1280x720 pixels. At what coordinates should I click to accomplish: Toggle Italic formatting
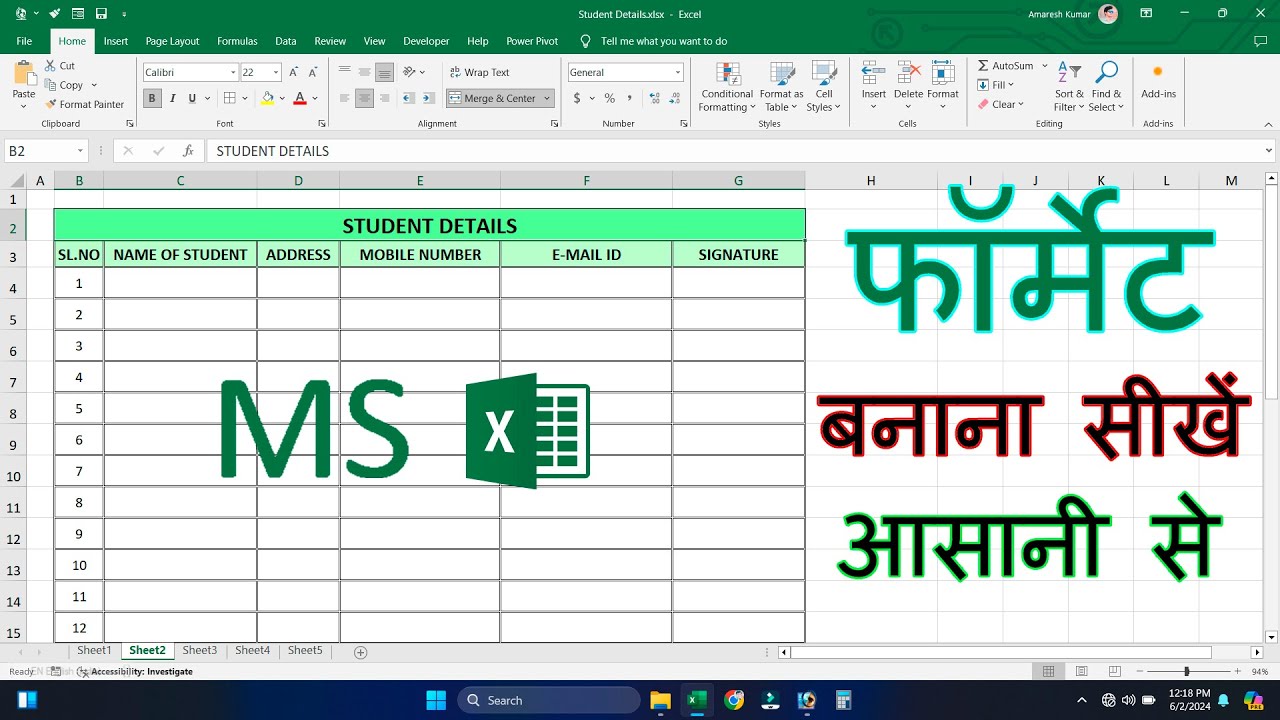pyautogui.click(x=172, y=98)
